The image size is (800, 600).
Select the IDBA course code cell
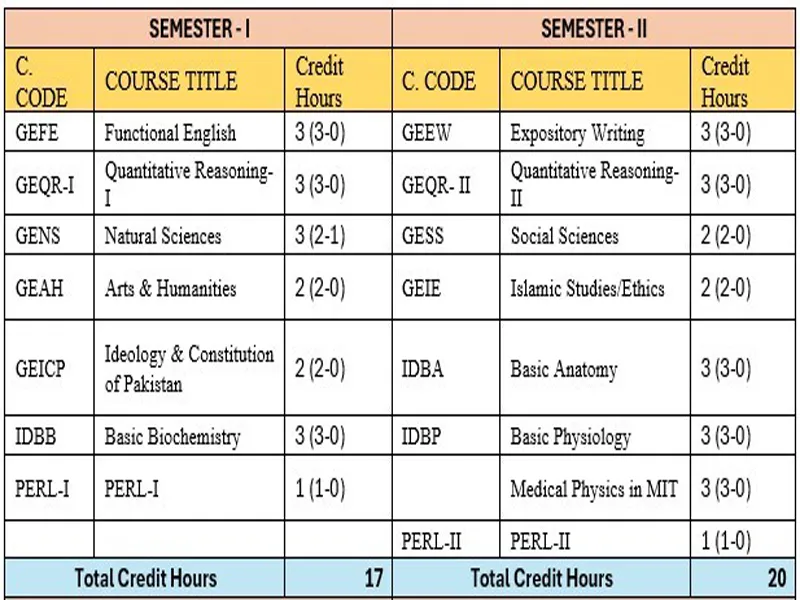pyautogui.click(x=423, y=368)
